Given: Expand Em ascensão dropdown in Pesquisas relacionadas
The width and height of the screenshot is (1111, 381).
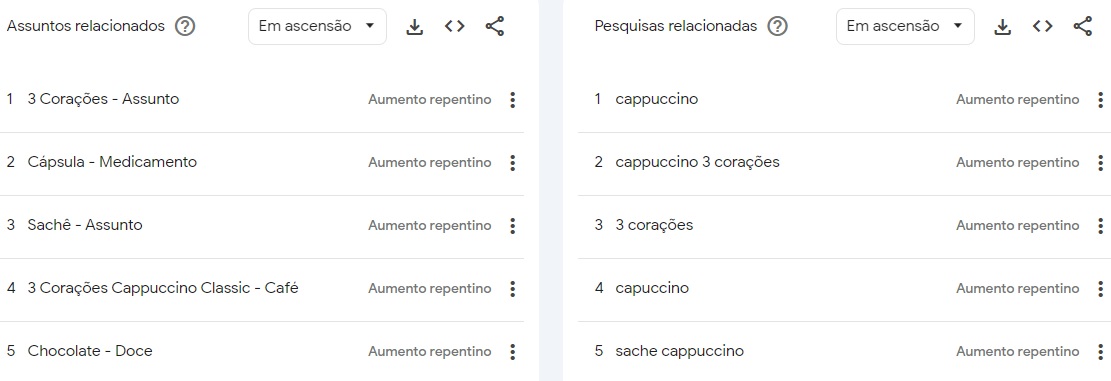Looking at the screenshot, I should (x=905, y=27).
